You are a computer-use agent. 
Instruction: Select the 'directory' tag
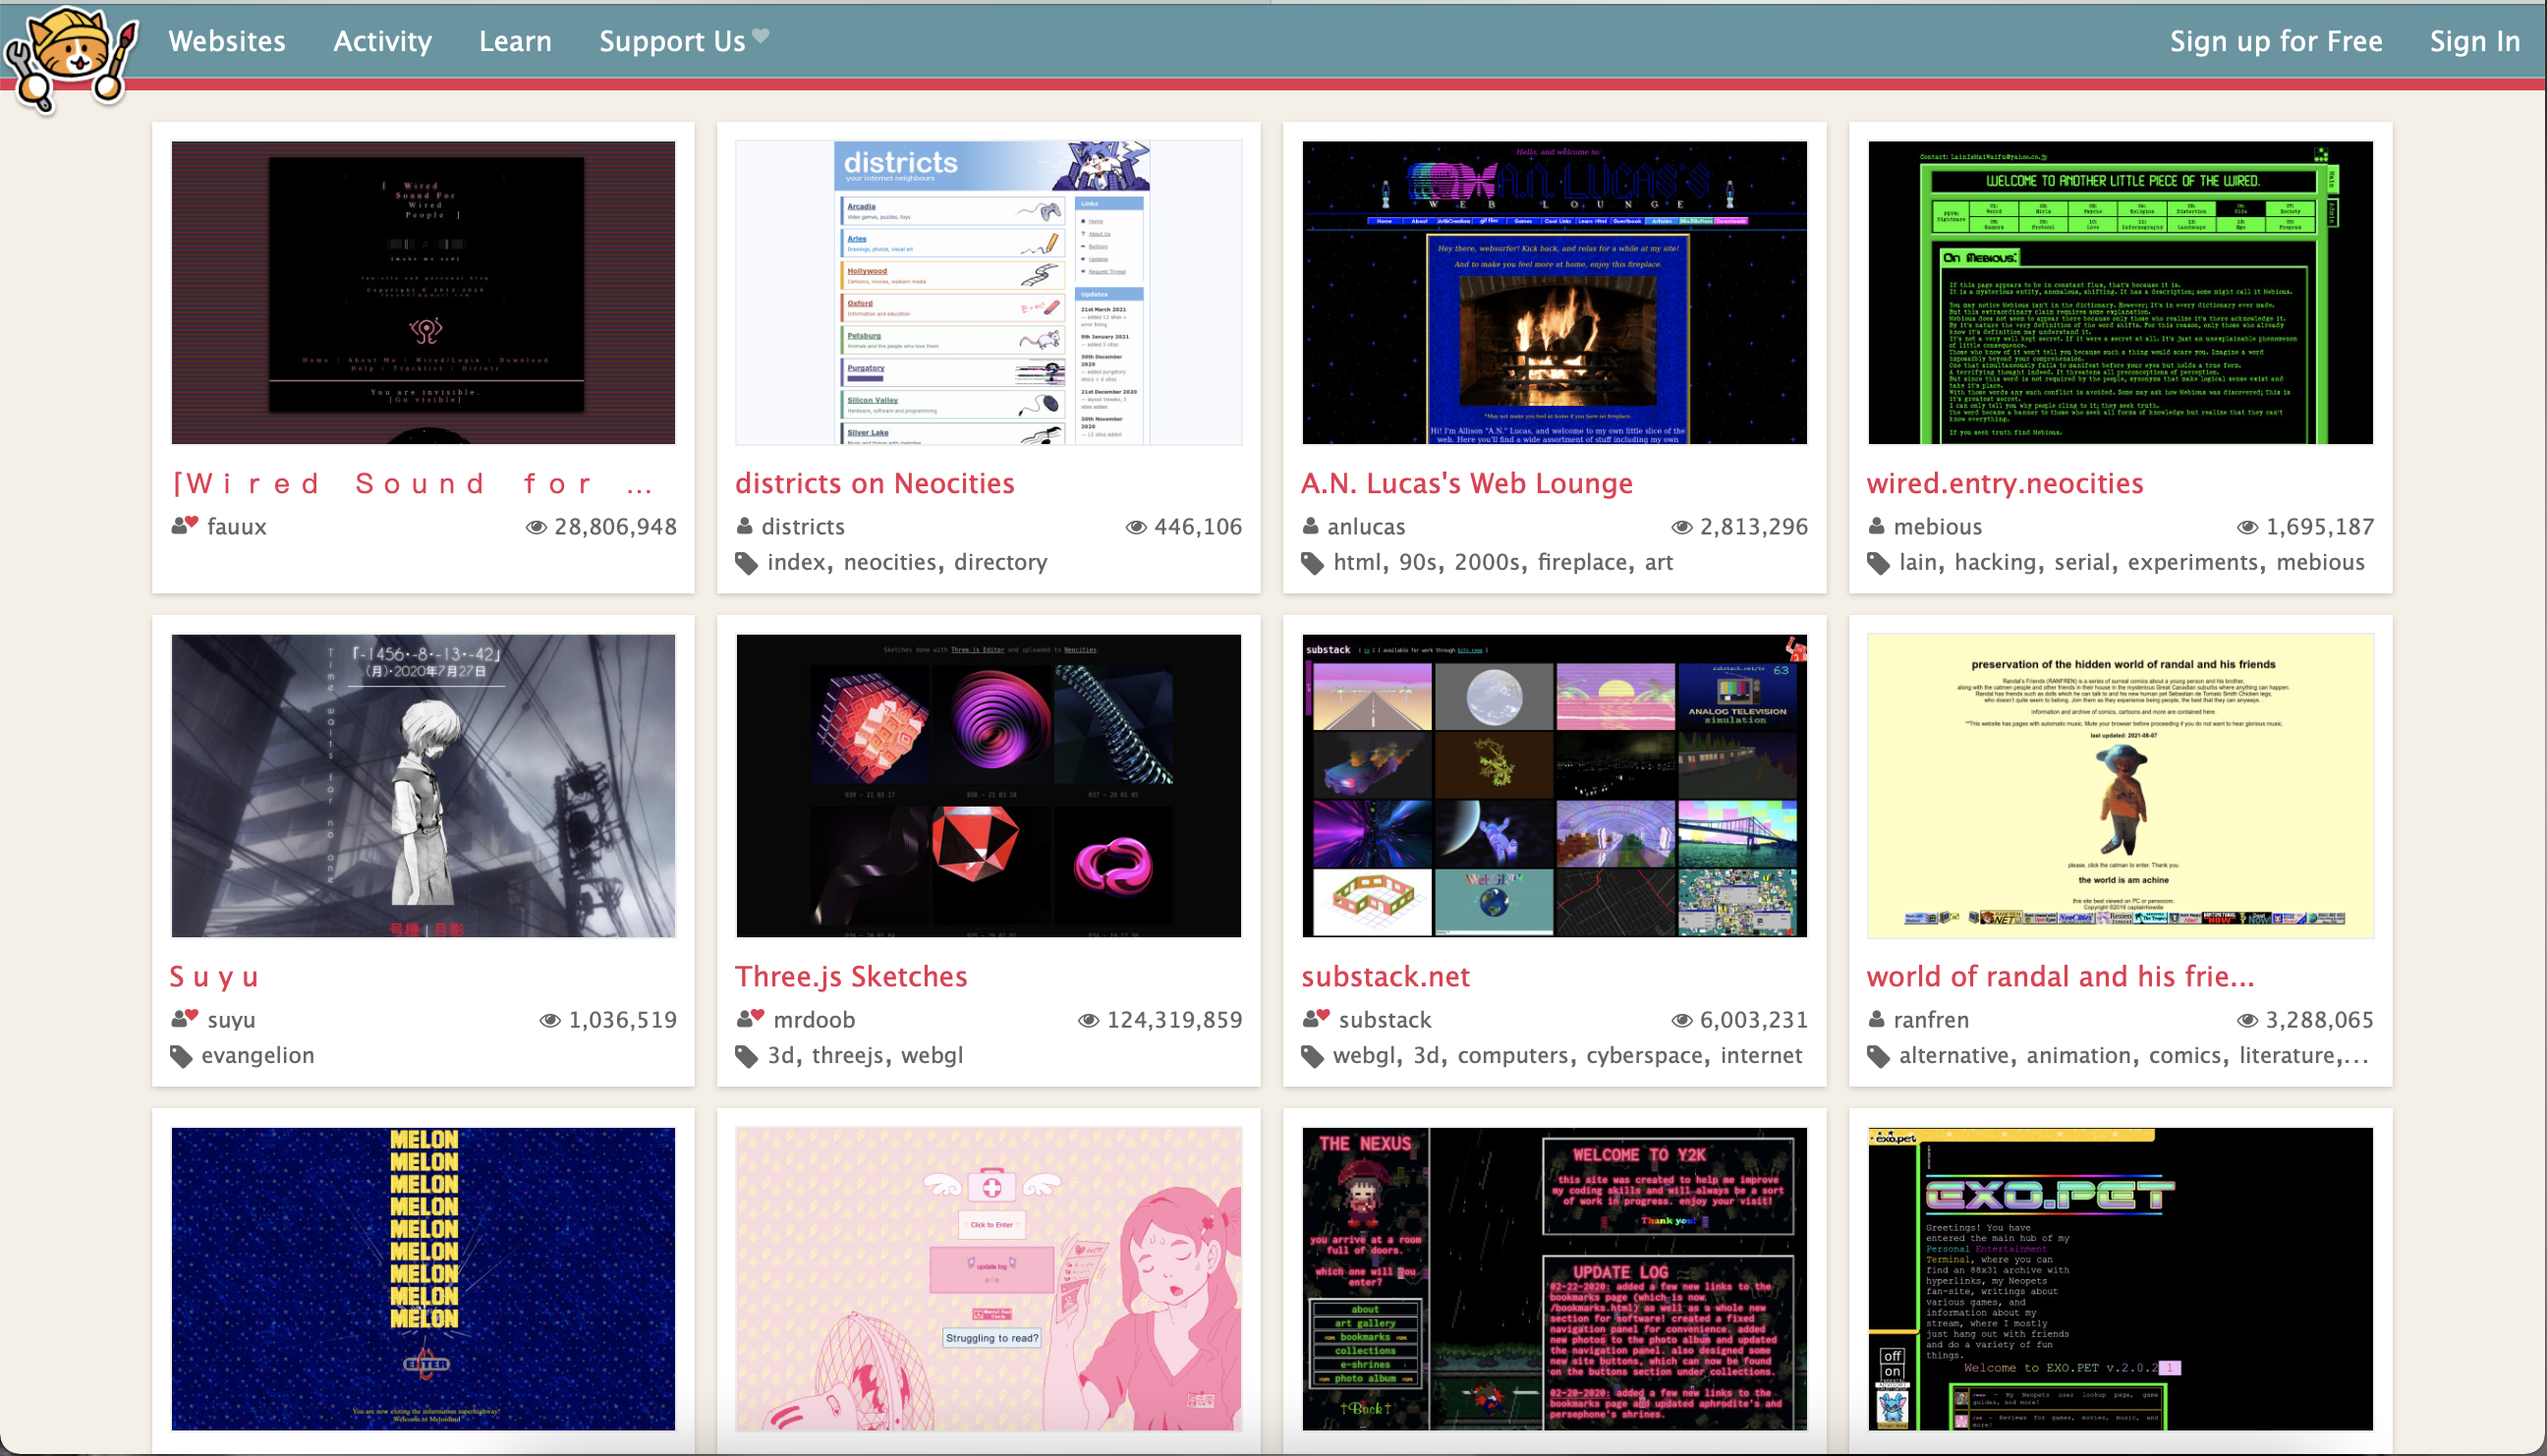point(1001,562)
